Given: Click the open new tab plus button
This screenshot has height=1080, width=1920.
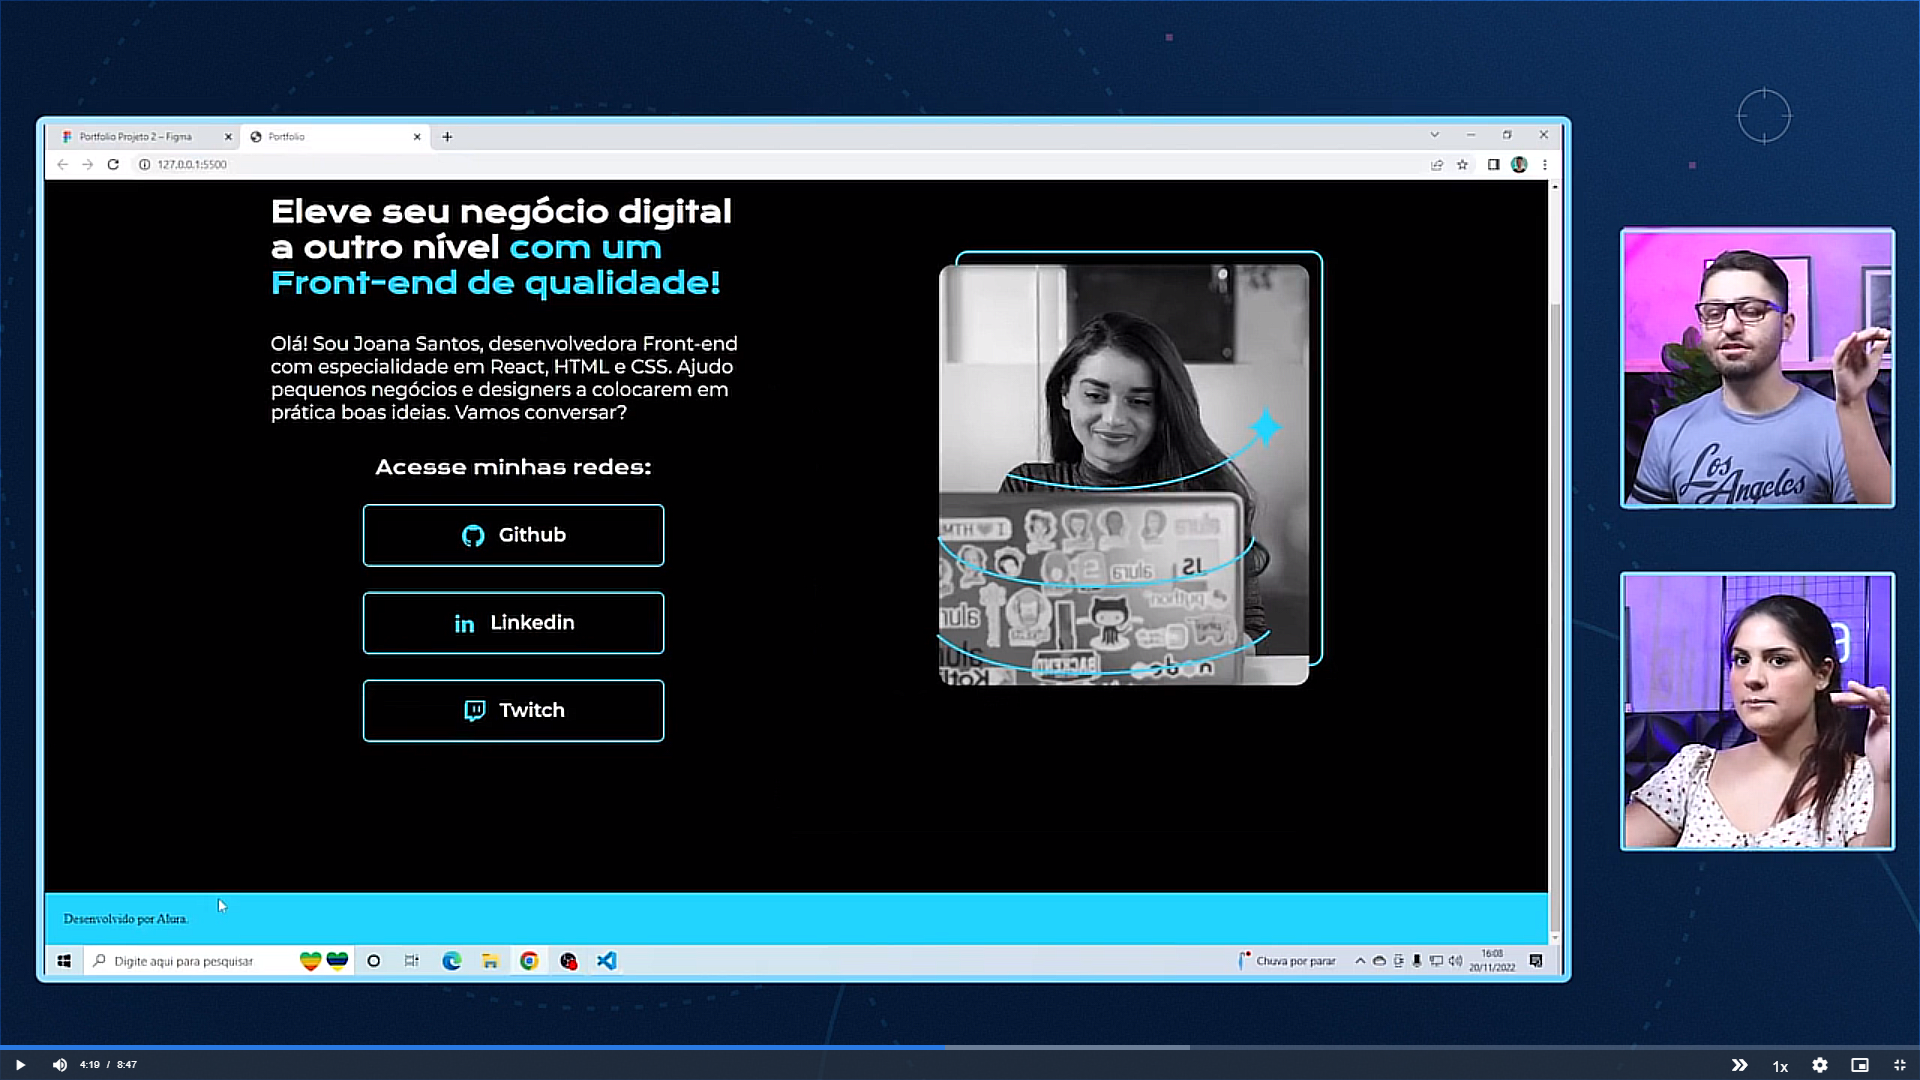Looking at the screenshot, I should point(447,136).
